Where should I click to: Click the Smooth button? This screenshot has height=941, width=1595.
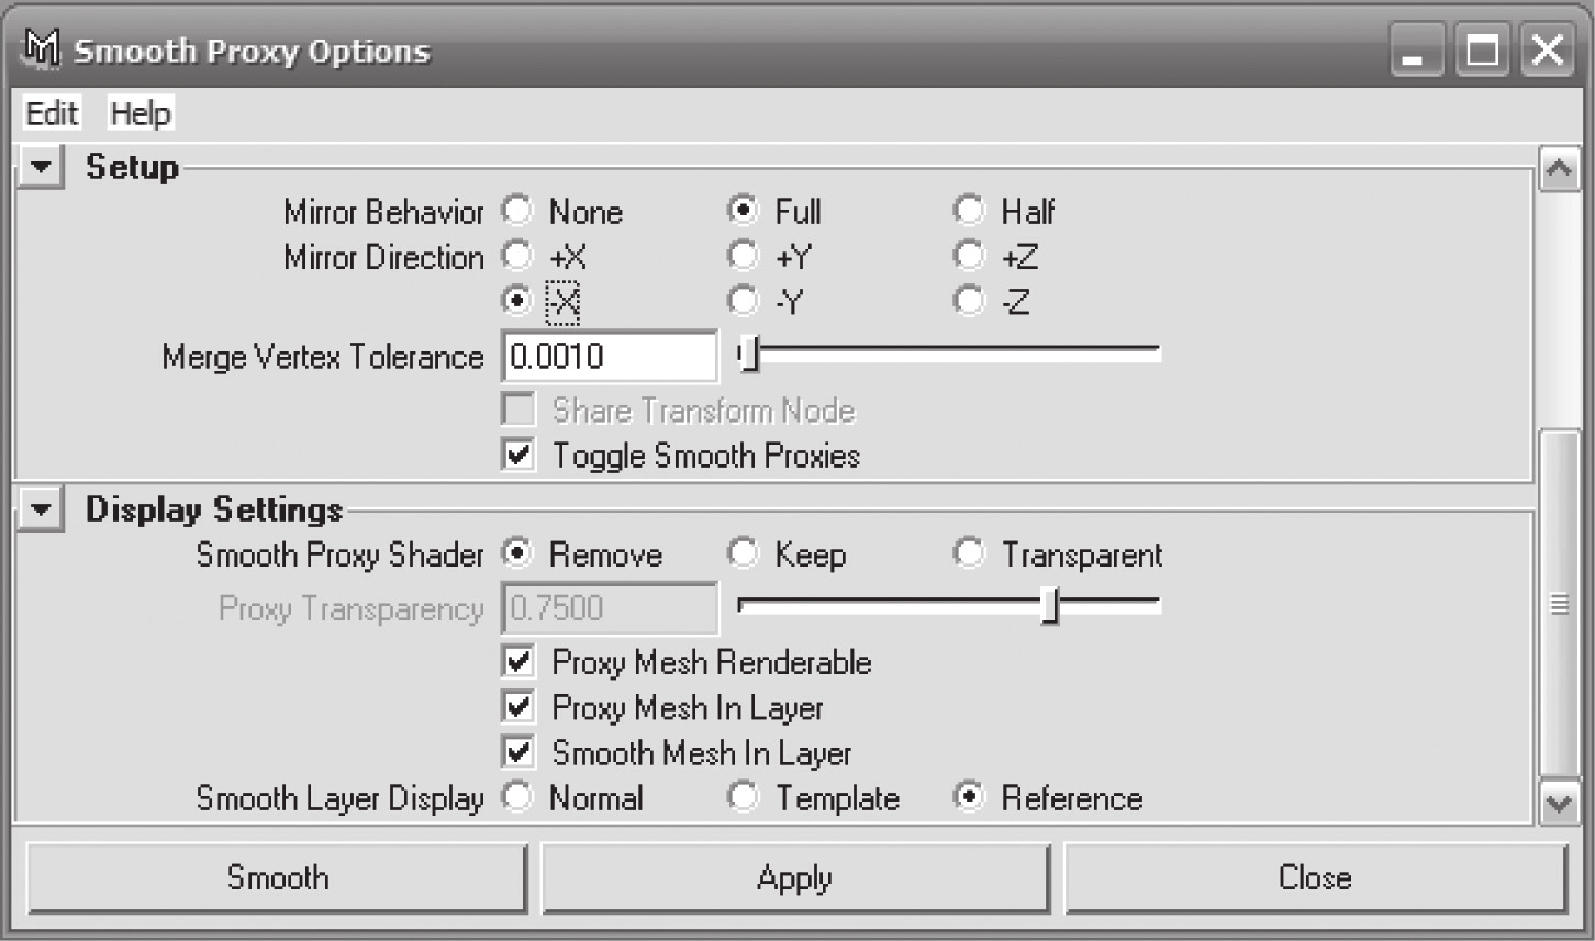pyautogui.click(x=277, y=877)
